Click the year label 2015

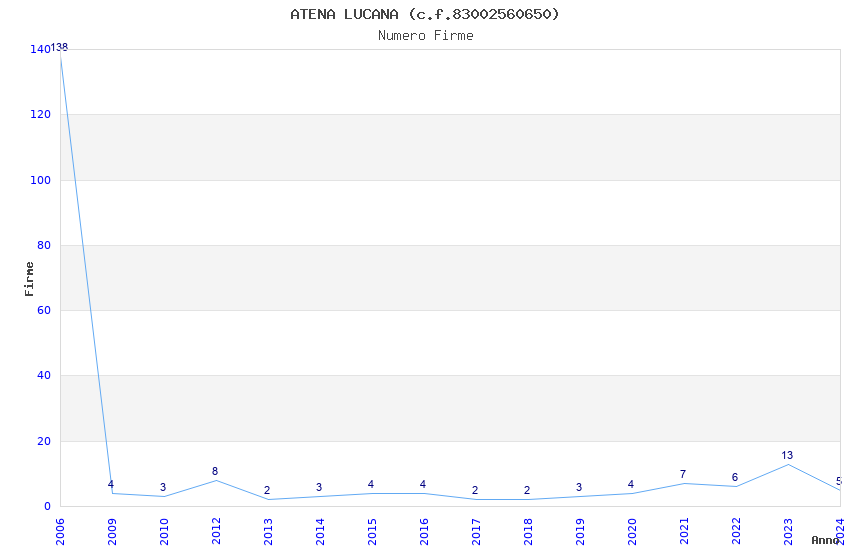[x=372, y=532]
